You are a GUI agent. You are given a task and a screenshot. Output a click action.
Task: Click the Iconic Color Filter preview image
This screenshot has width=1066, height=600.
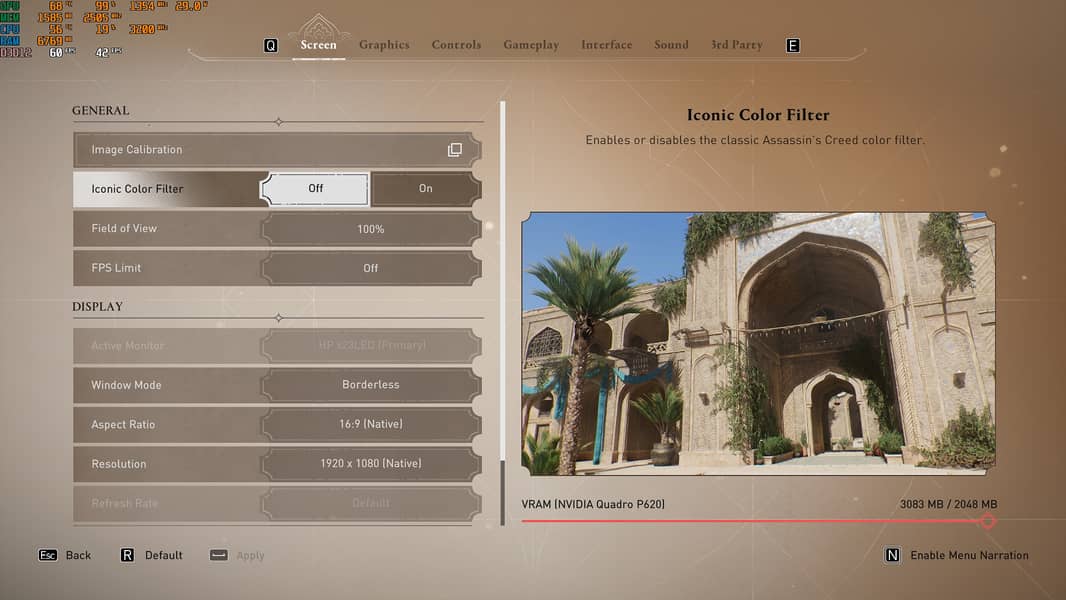[758, 343]
